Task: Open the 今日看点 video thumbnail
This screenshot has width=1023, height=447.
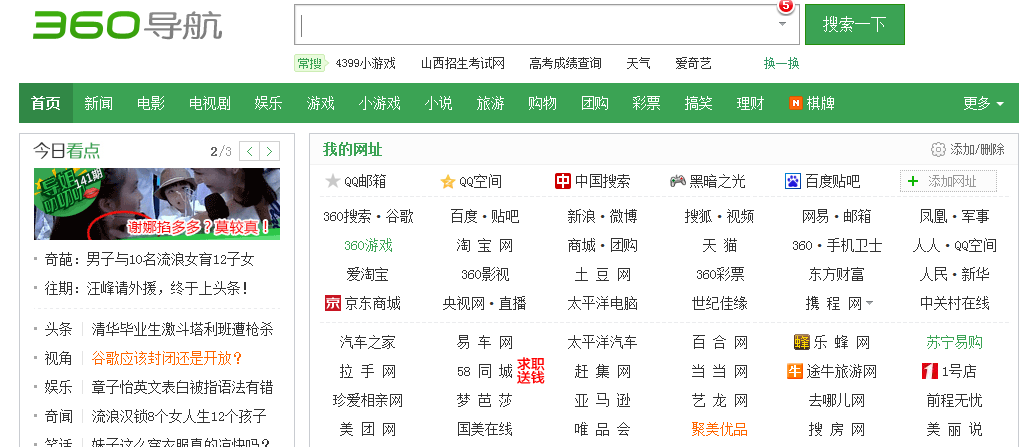Action: click(157, 204)
